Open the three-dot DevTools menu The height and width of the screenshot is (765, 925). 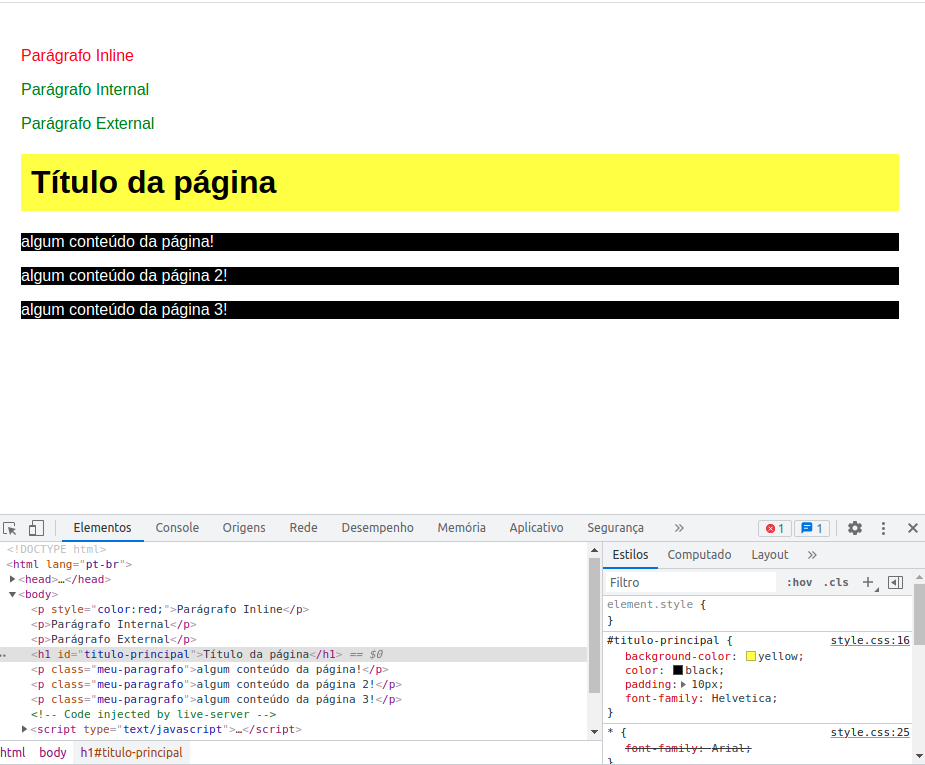pyautogui.click(x=883, y=528)
